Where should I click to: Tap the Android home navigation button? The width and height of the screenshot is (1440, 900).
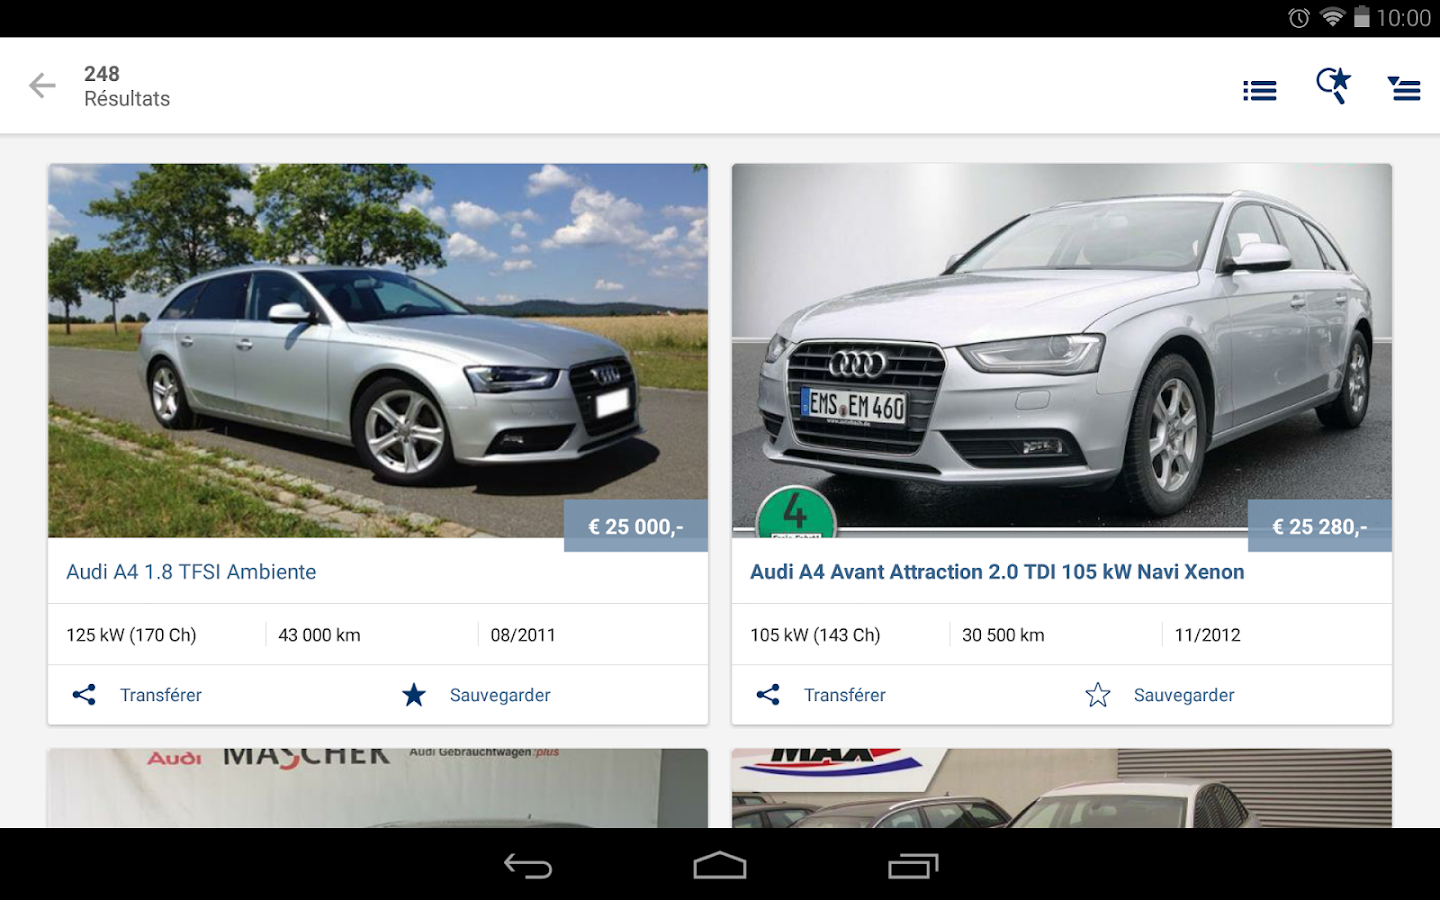720,866
